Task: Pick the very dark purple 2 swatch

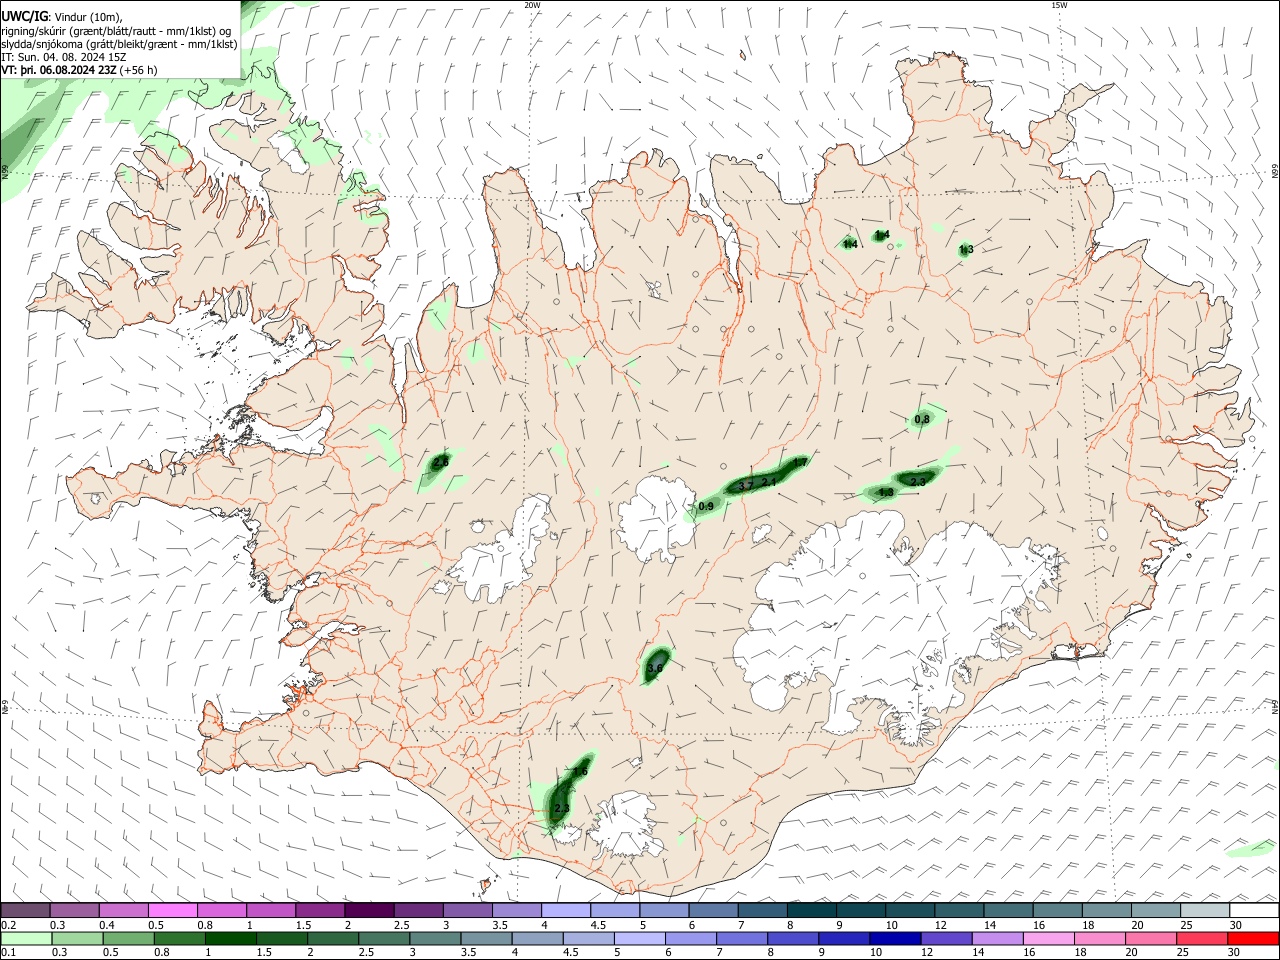Action: [369, 910]
